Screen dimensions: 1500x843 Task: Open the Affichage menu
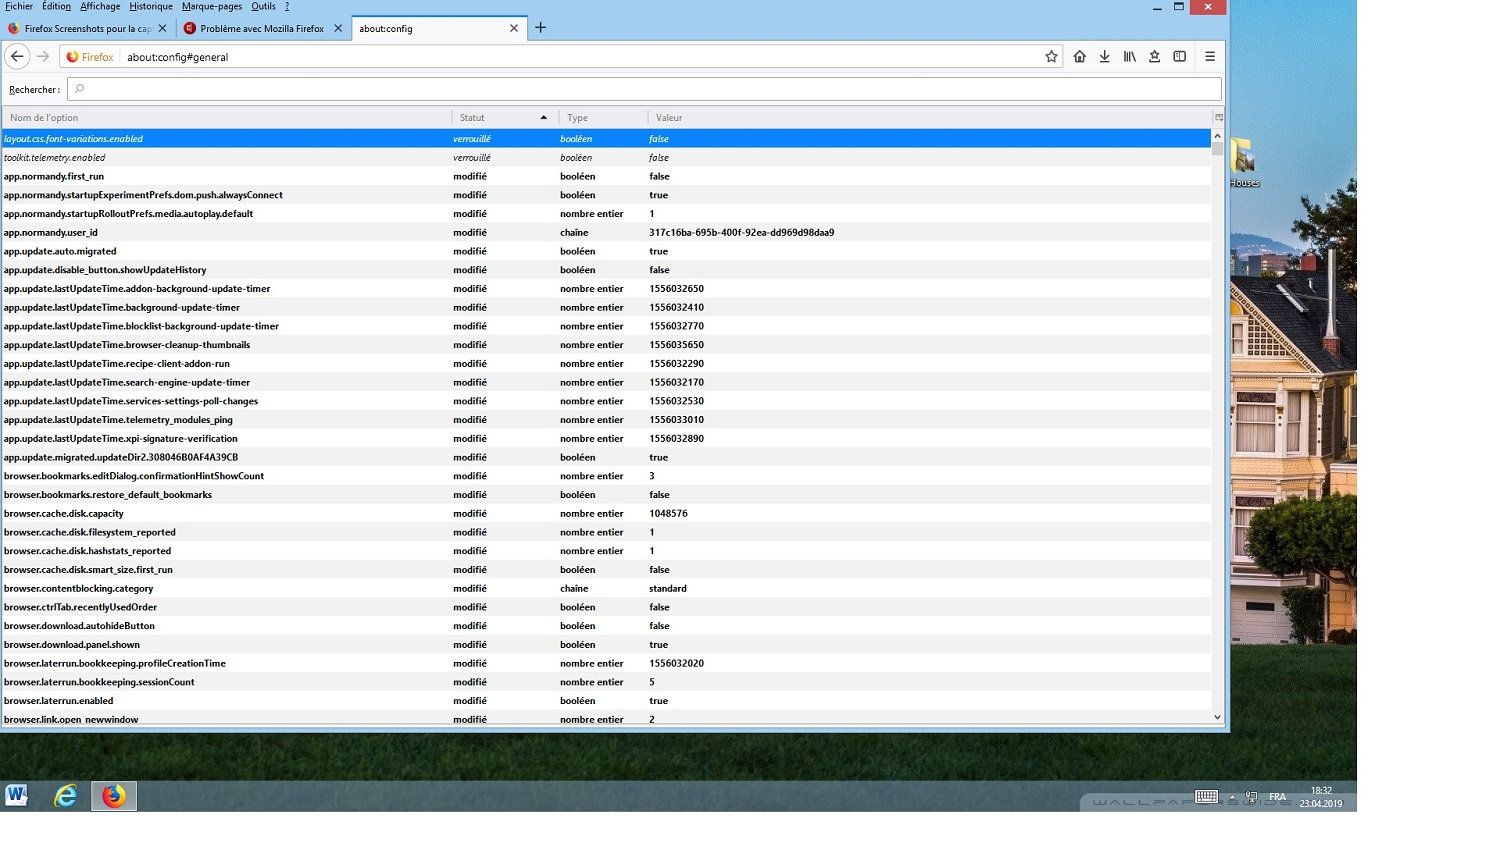coord(100,6)
